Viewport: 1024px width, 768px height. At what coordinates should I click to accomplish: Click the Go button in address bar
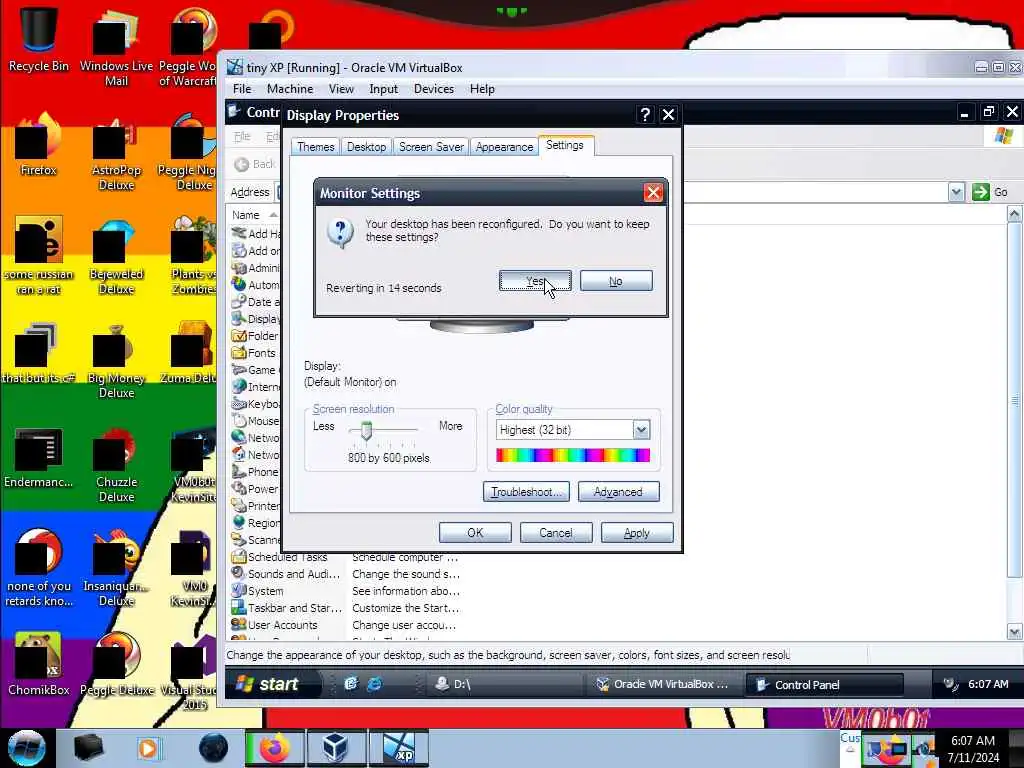(990, 192)
